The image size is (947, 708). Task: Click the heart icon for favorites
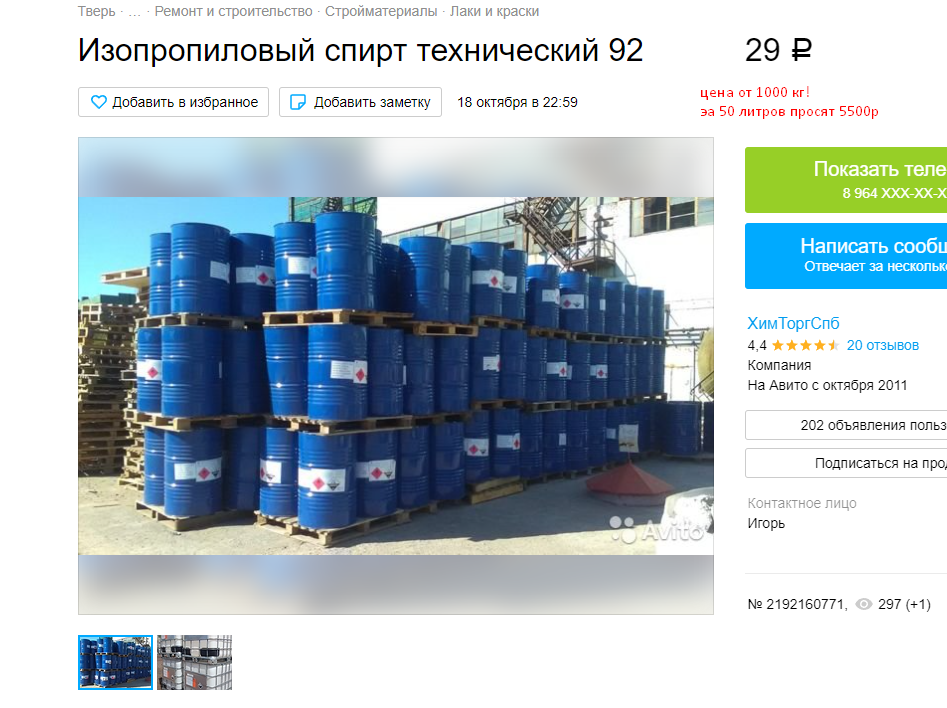98,102
